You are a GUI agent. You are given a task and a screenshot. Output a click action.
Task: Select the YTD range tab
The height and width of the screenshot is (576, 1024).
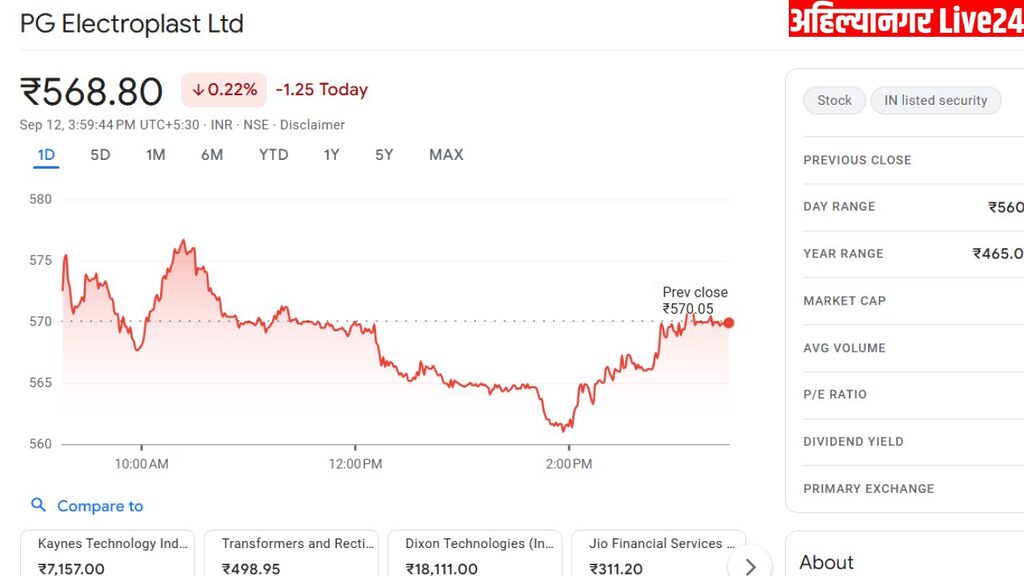273,155
